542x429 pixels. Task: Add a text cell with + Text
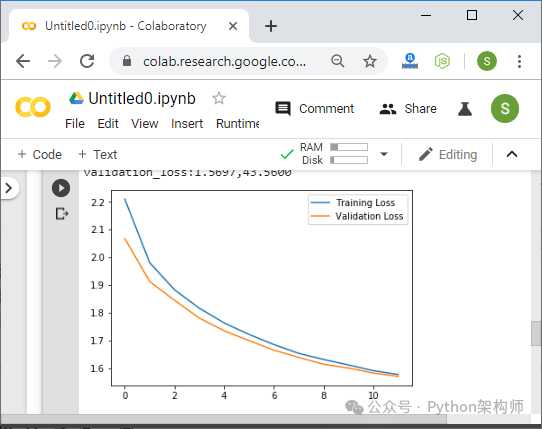(x=98, y=154)
